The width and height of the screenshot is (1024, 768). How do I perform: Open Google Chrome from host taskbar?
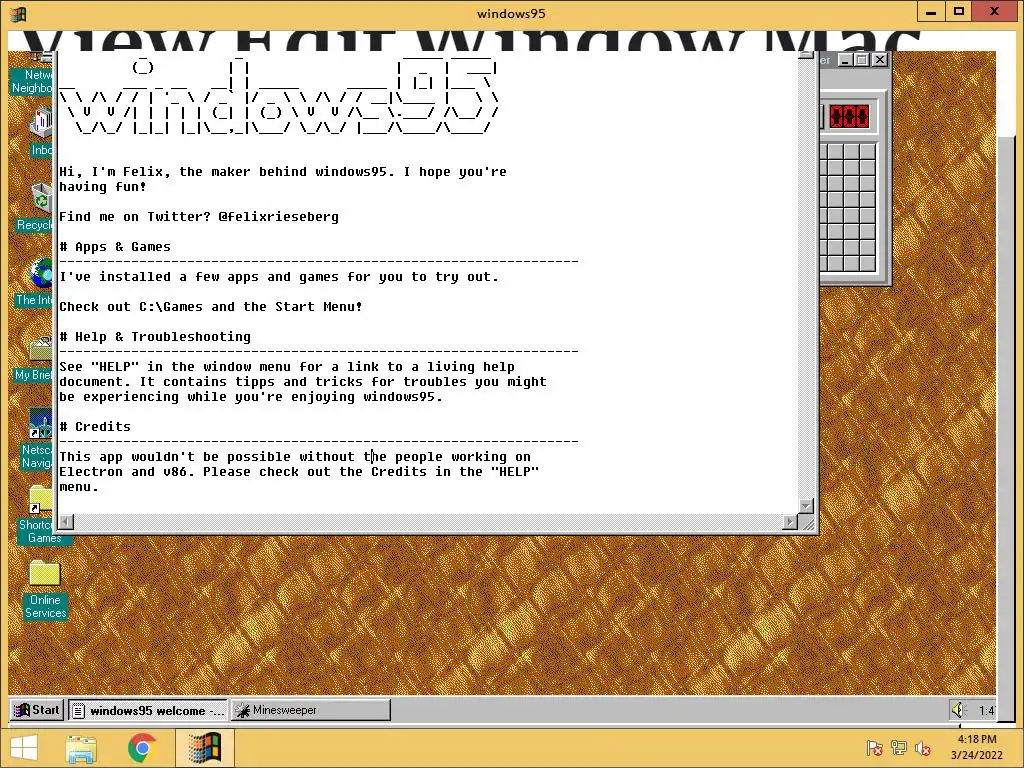tap(142, 748)
